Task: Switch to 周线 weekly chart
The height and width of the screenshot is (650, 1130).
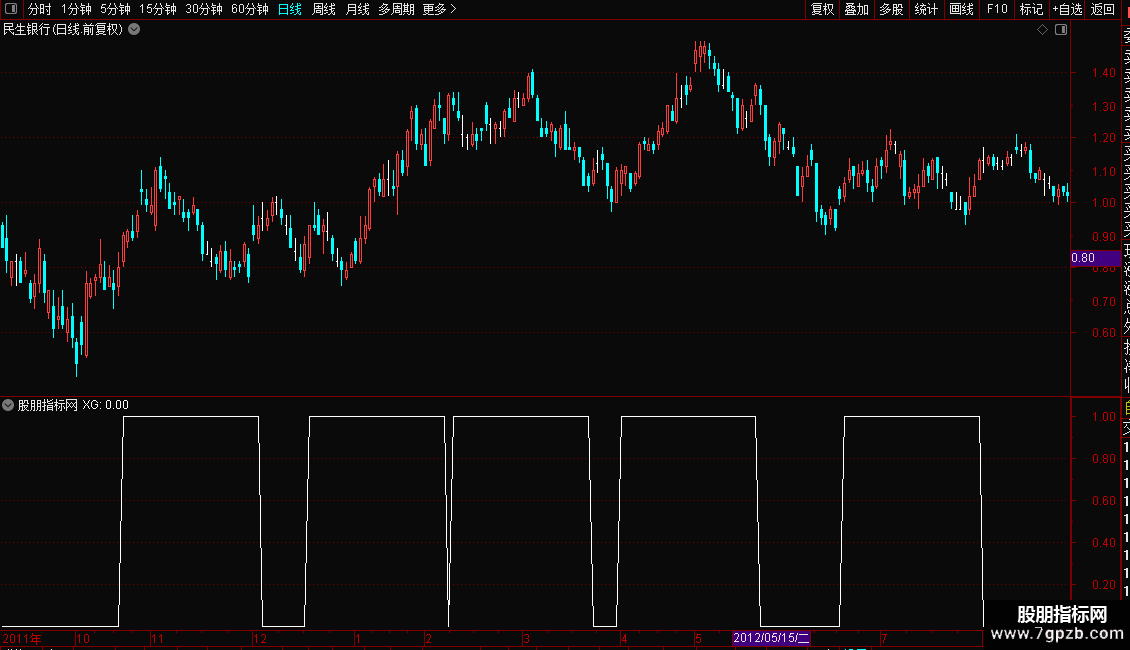Action: coord(324,9)
